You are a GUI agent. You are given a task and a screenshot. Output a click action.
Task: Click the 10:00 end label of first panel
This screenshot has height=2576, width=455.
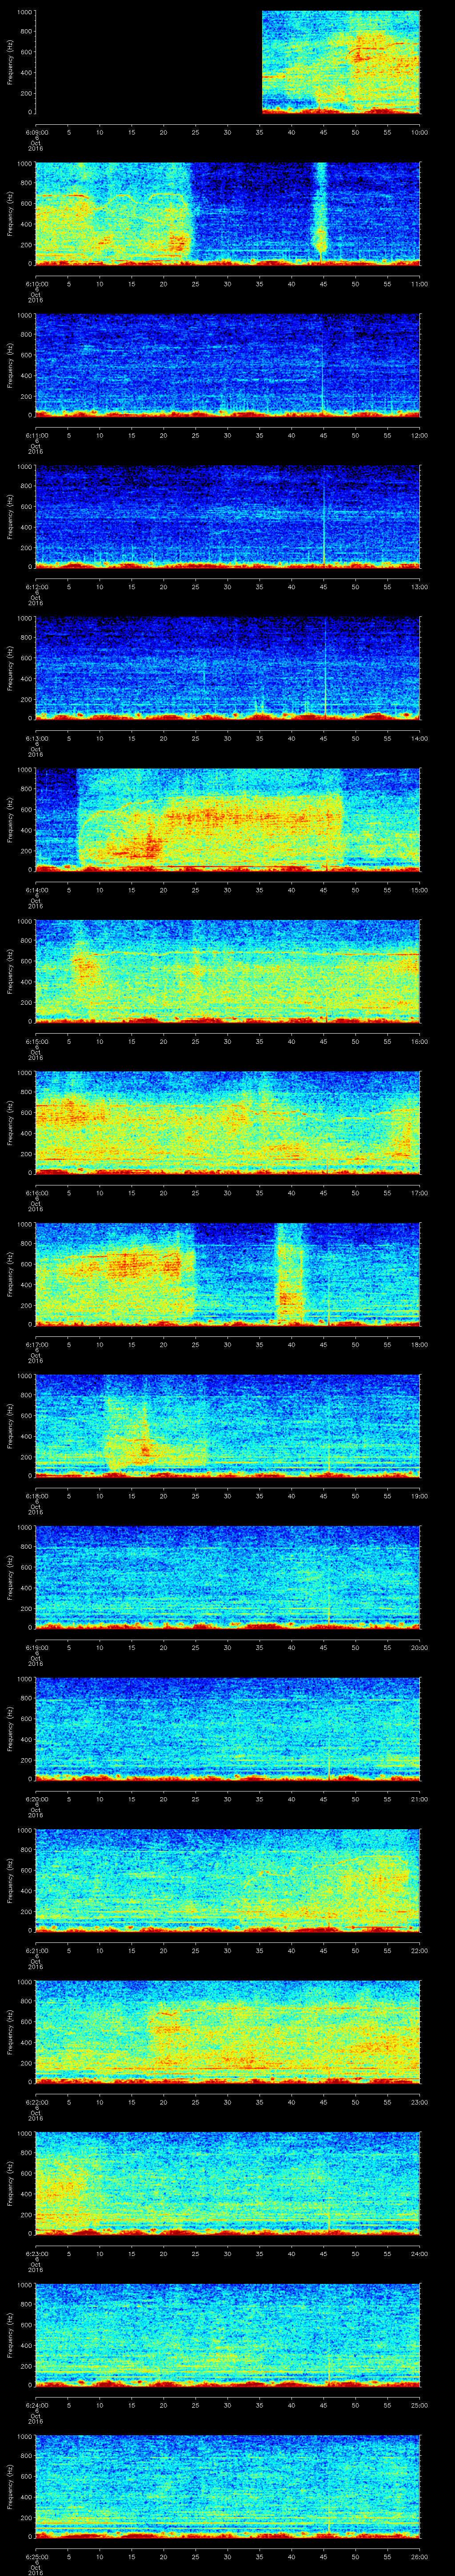[x=419, y=132]
